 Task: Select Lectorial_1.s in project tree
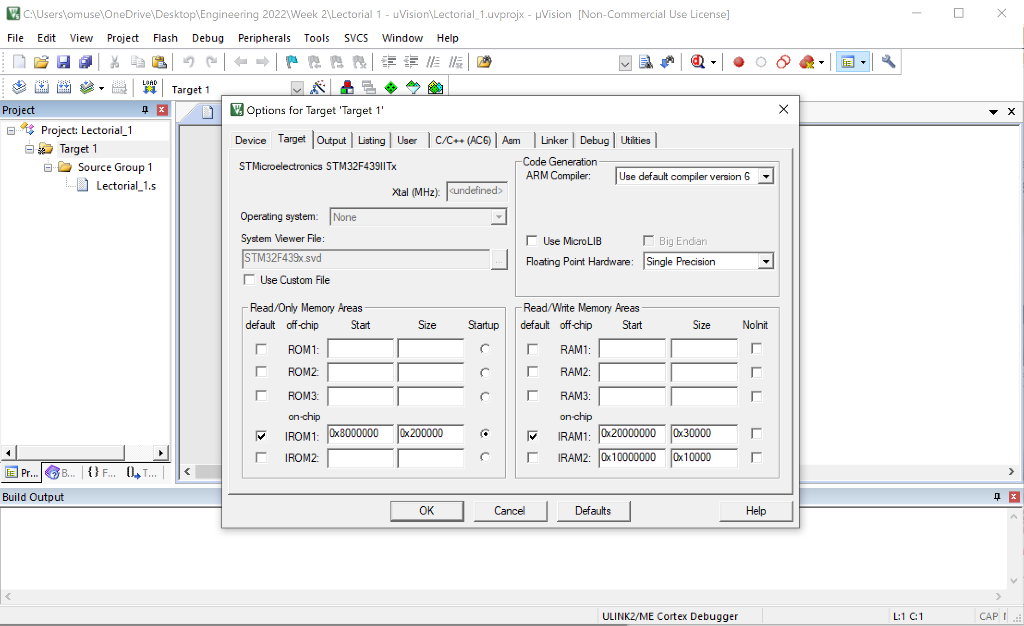pos(126,185)
